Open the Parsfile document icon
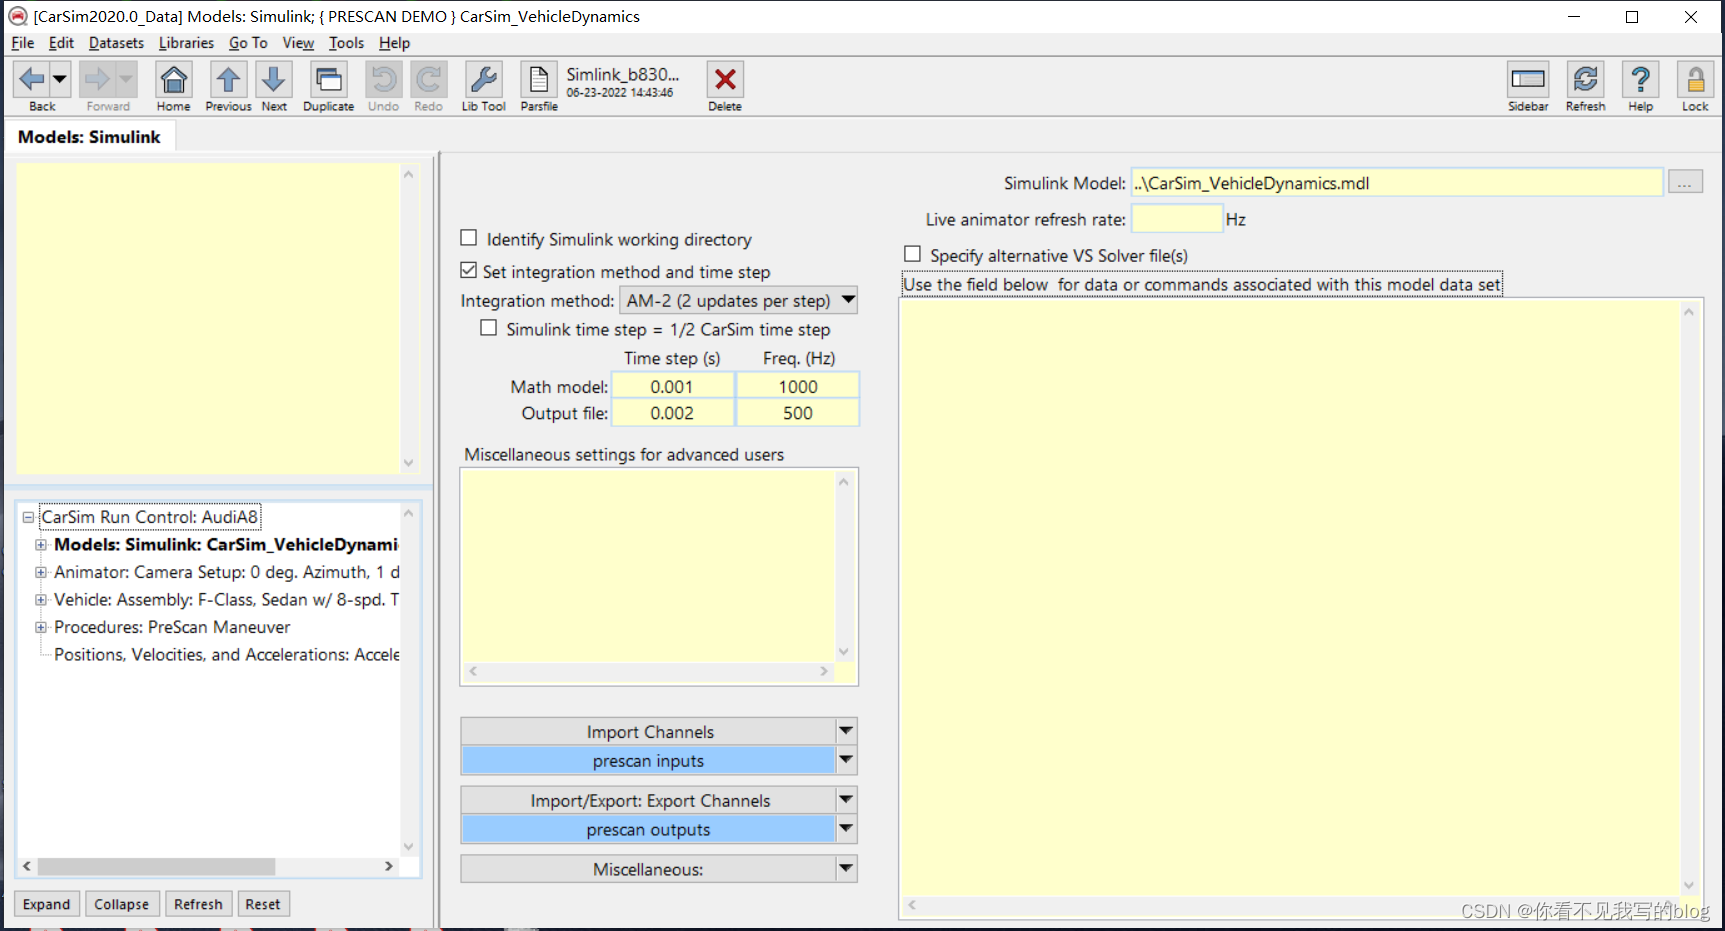1725x931 pixels. pyautogui.click(x=539, y=79)
